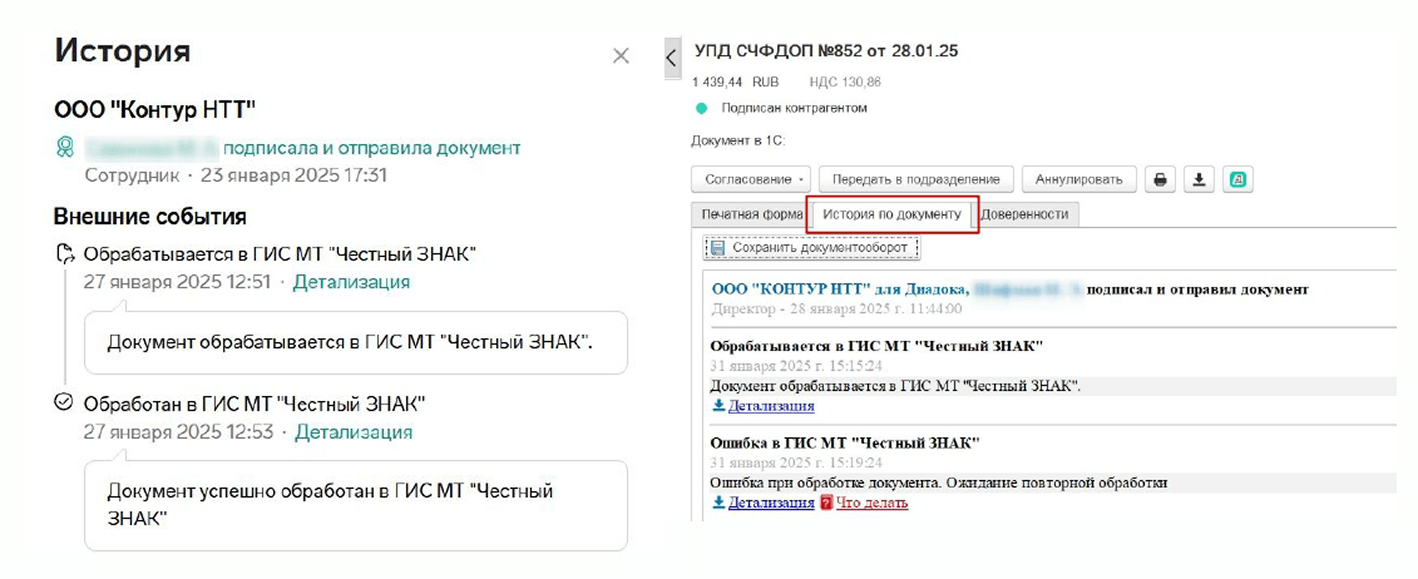Open Детализация next to 27 января 12:53

coord(353,432)
